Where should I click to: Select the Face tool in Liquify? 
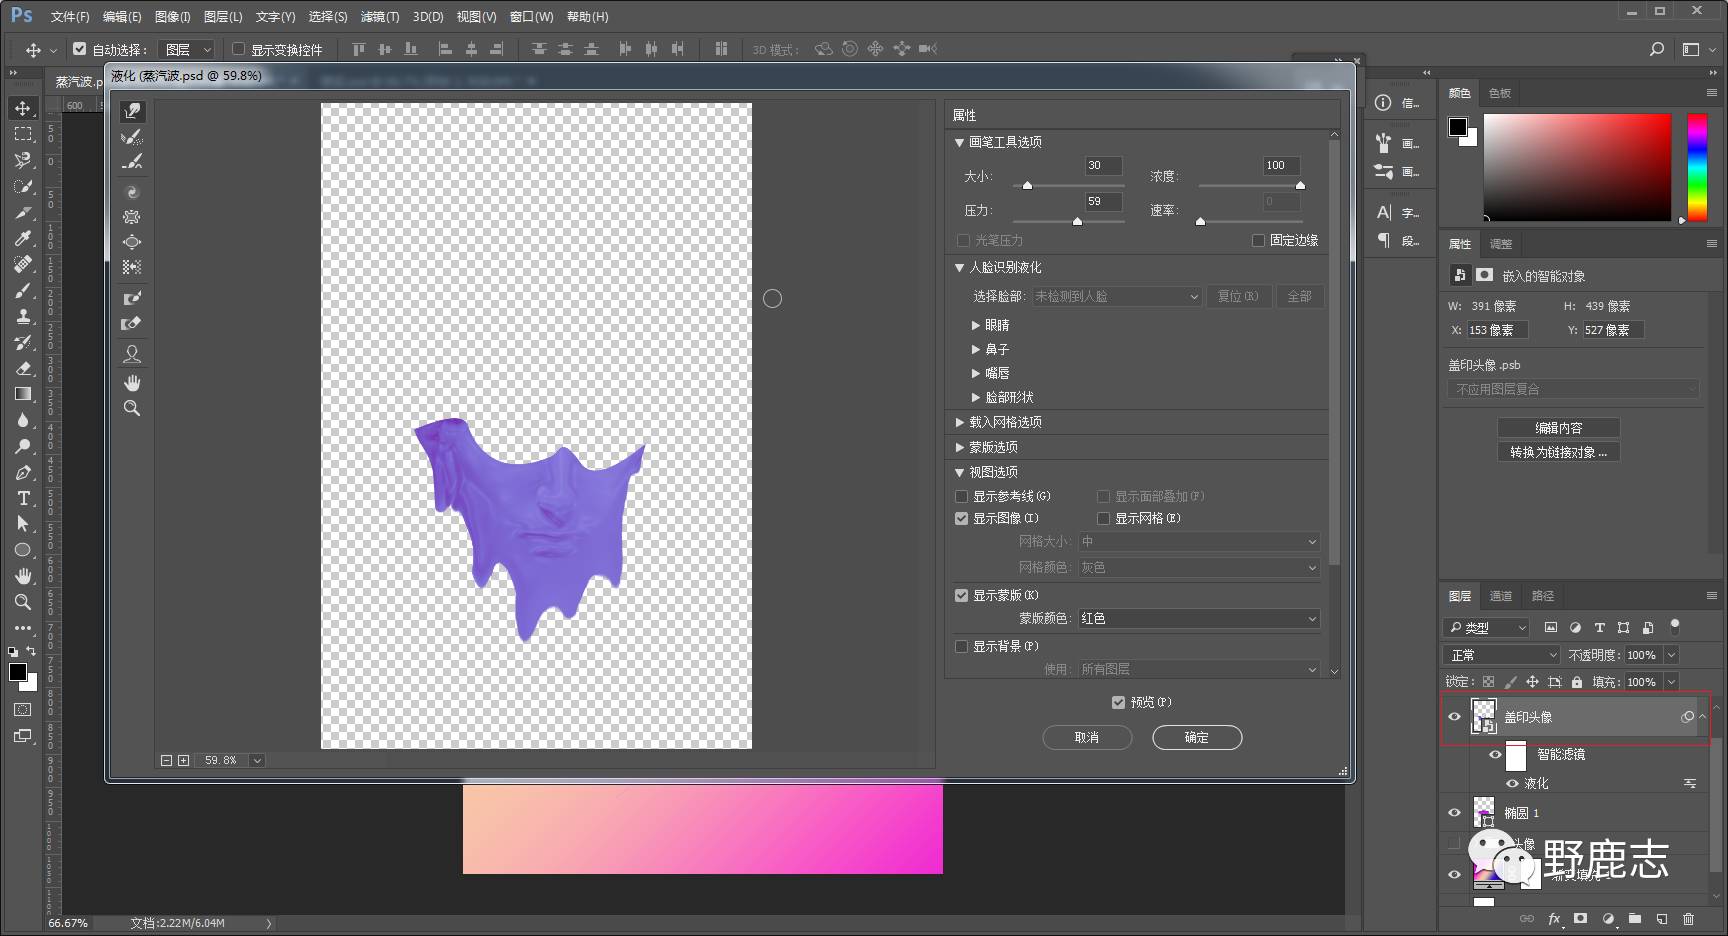click(132, 354)
